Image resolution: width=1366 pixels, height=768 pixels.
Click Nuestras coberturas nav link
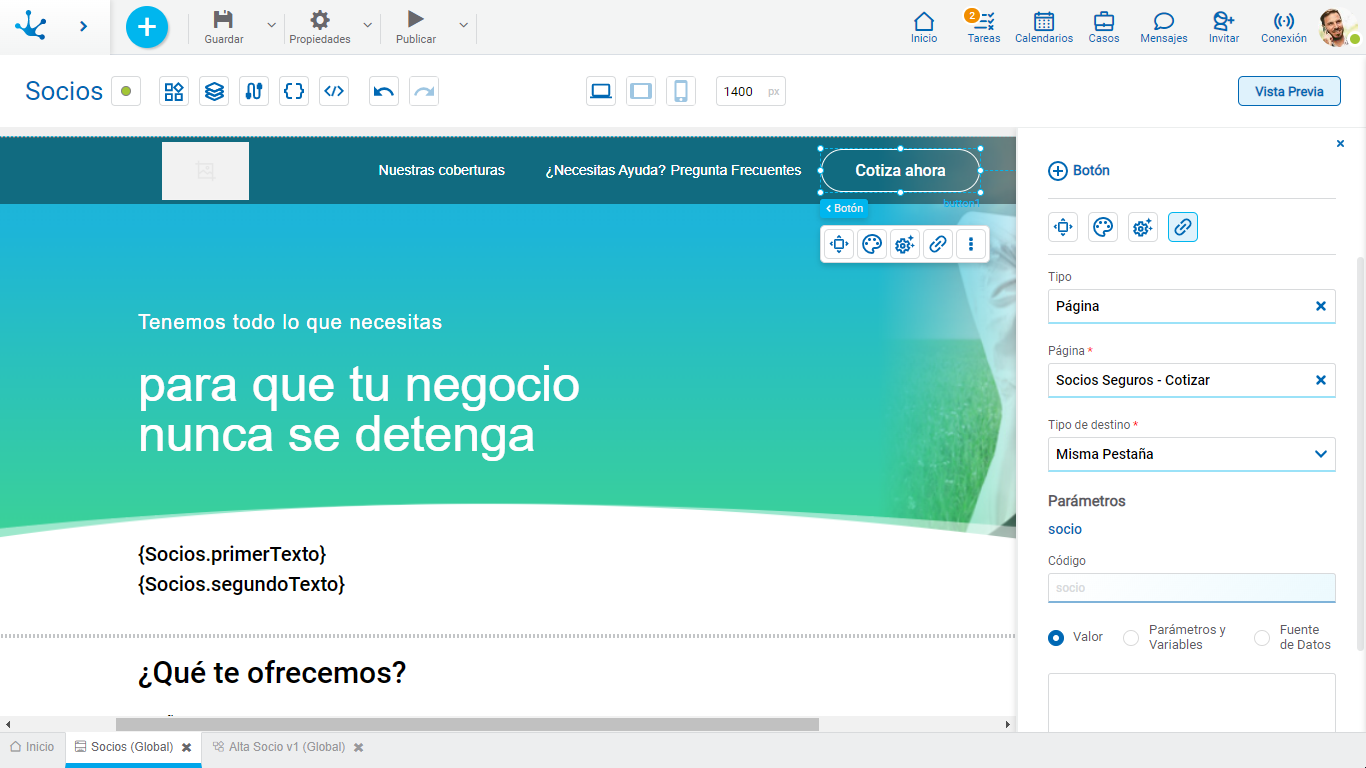[442, 170]
